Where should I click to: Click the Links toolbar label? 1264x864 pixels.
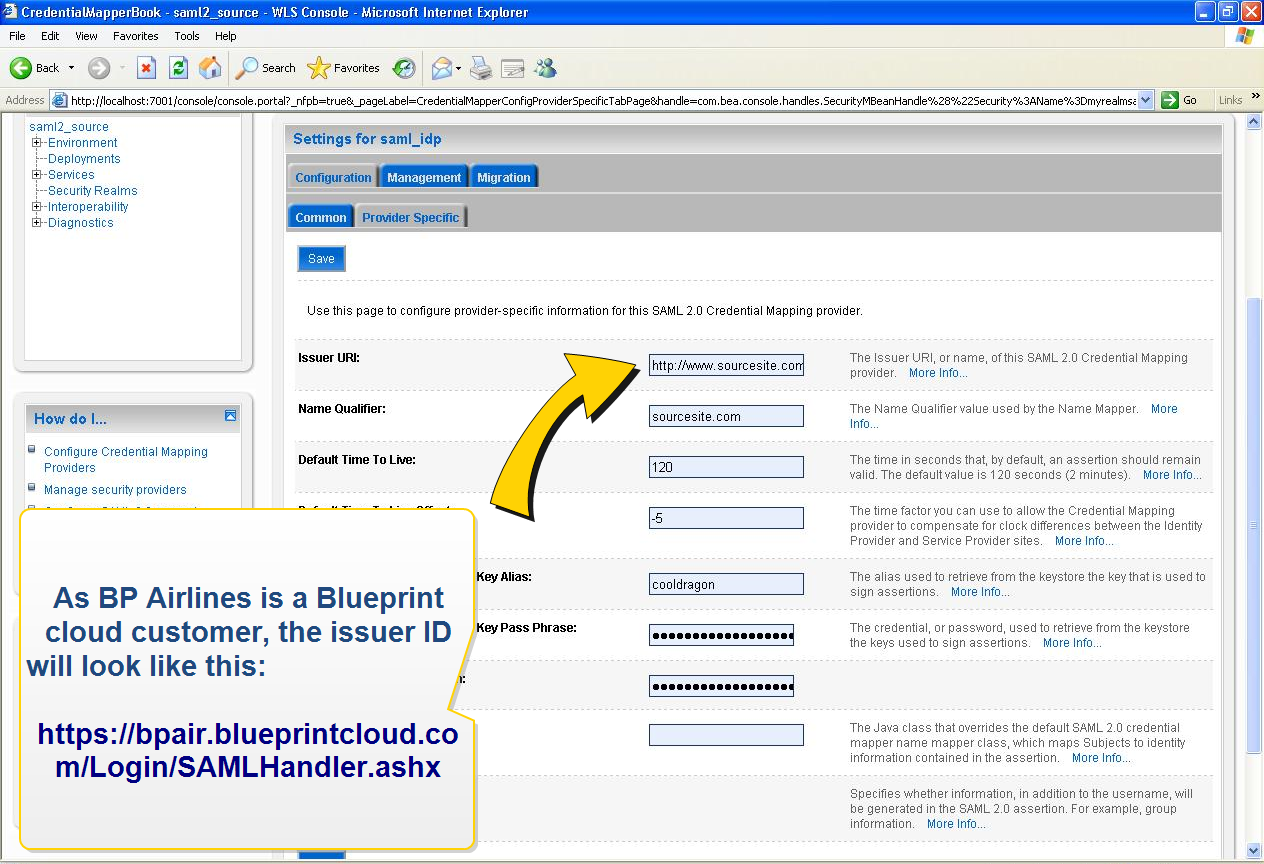tap(1231, 100)
